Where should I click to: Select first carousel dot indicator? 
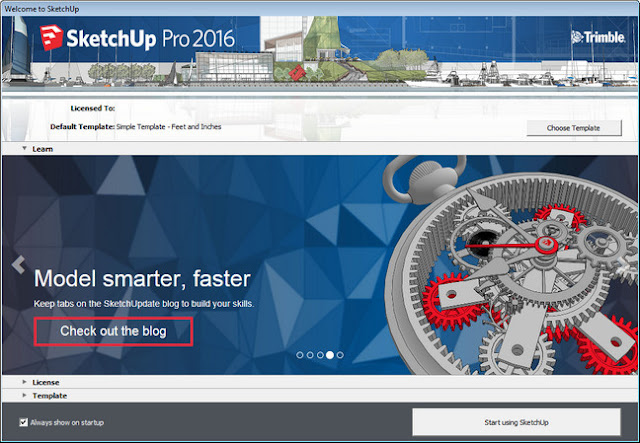point(300,355)
